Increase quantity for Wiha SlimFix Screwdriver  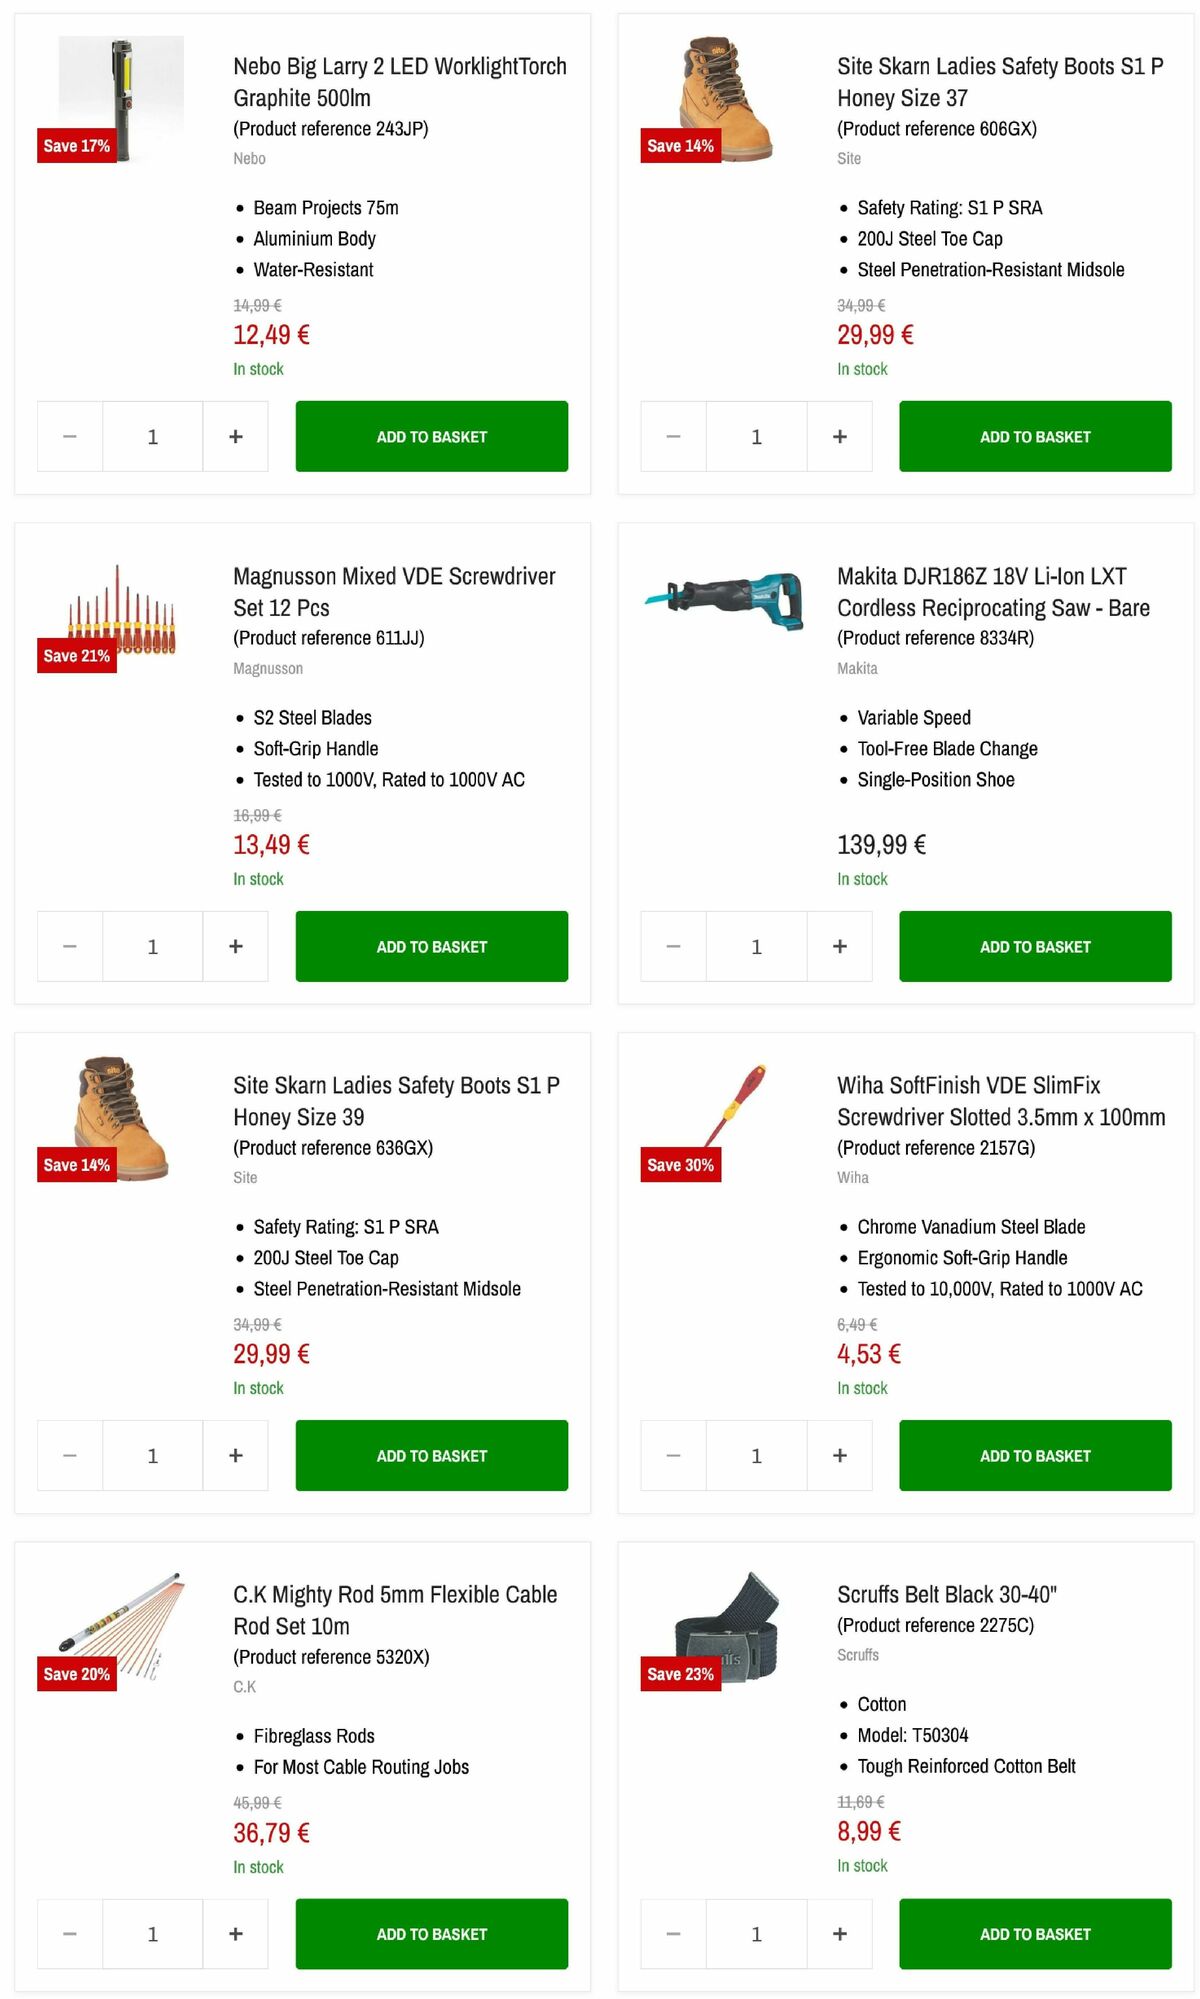coord(839,1455)
